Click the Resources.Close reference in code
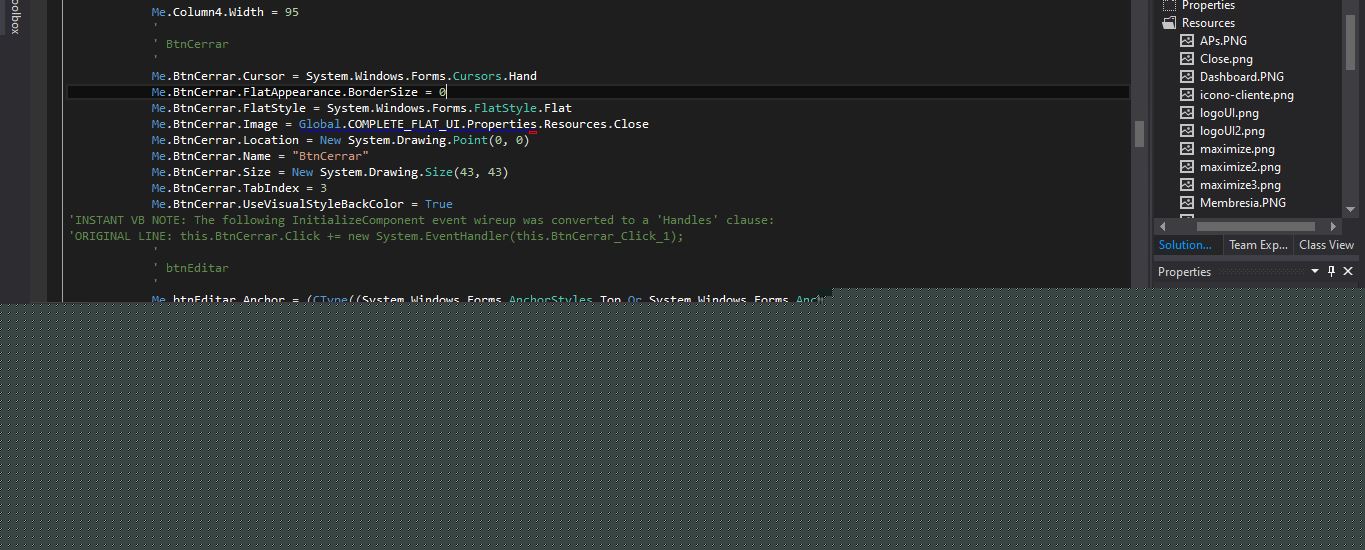 click(596, 124)
